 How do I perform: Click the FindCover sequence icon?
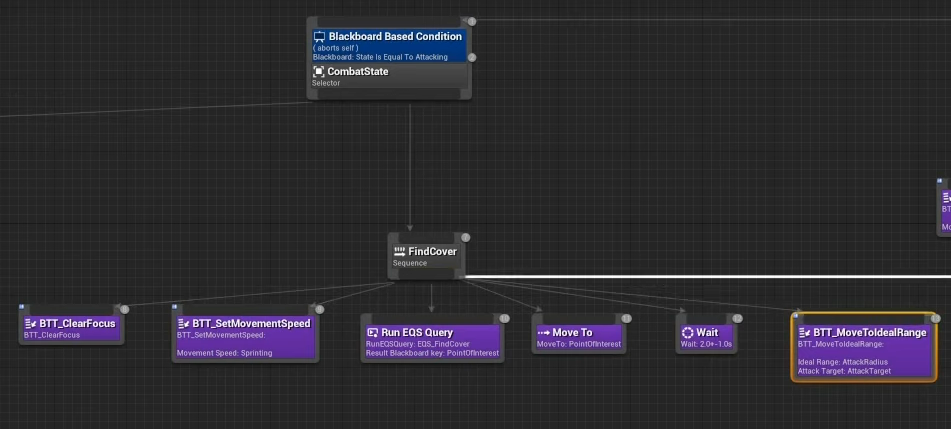(x=400, y=252)
